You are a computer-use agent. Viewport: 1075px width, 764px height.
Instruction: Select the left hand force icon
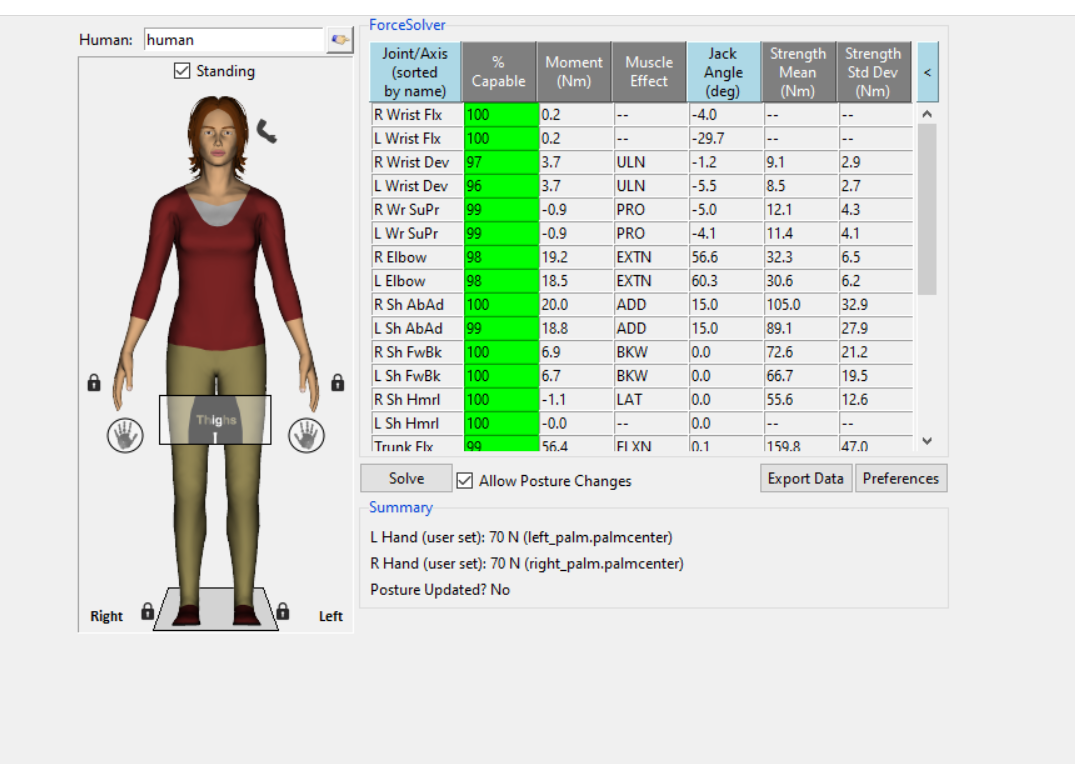pos(306,435)
